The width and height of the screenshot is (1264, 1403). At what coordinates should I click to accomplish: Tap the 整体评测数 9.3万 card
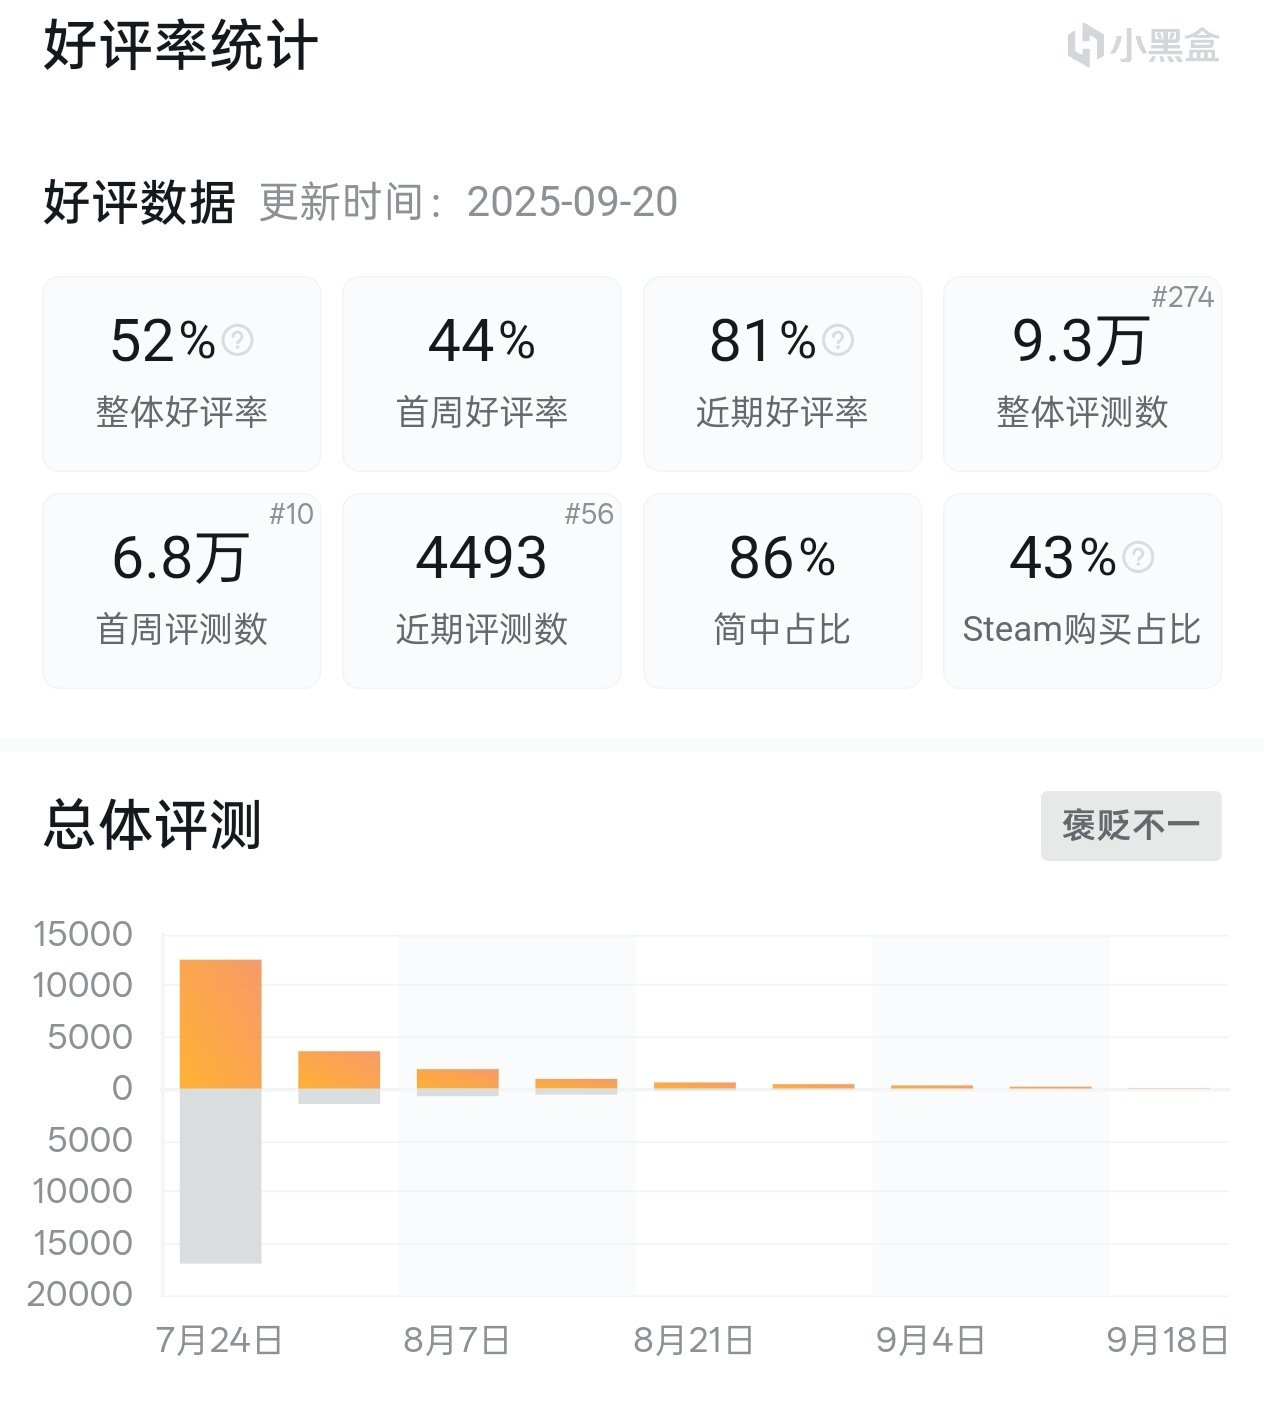[x=1082, y=374]
